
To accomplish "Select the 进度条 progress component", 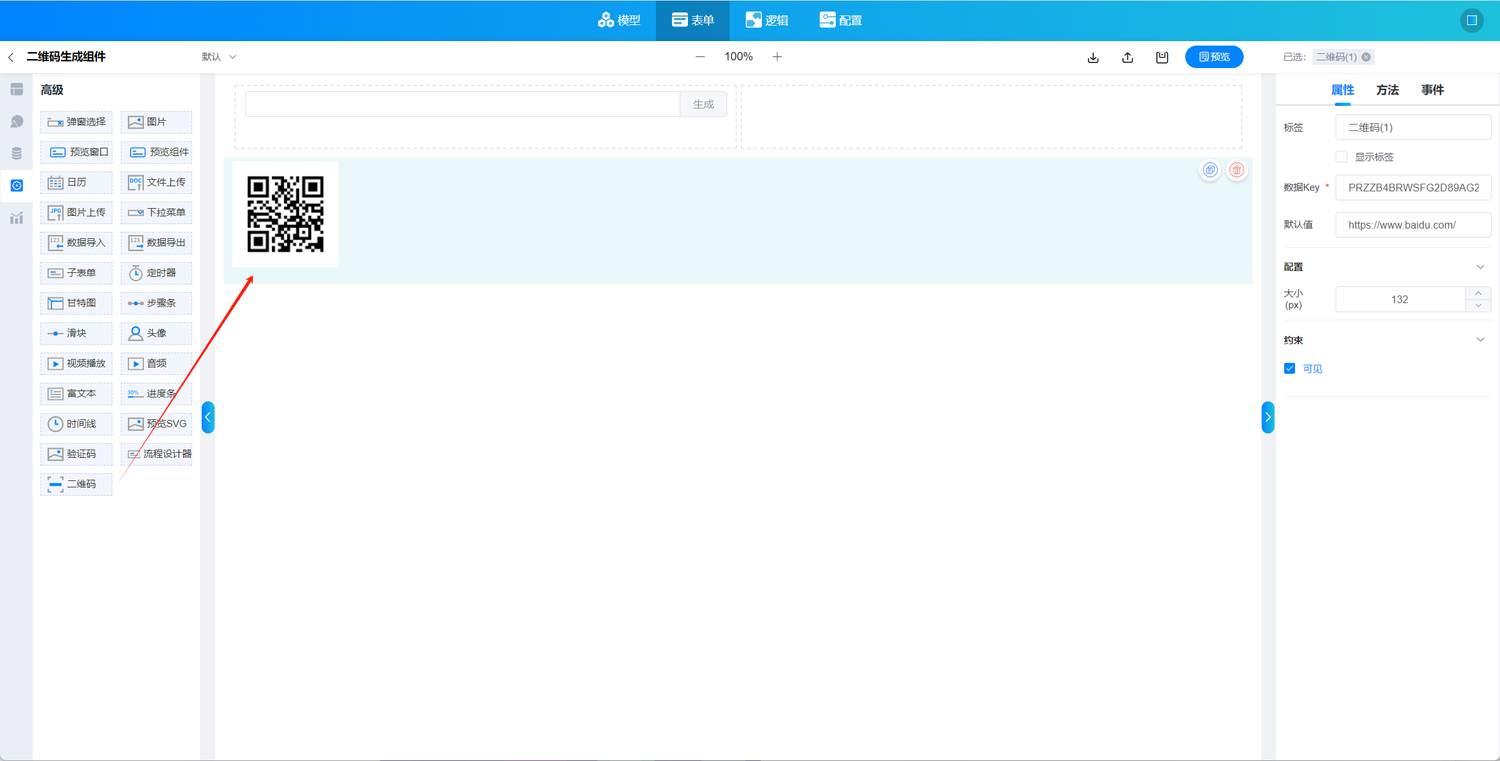I will 156,394.
